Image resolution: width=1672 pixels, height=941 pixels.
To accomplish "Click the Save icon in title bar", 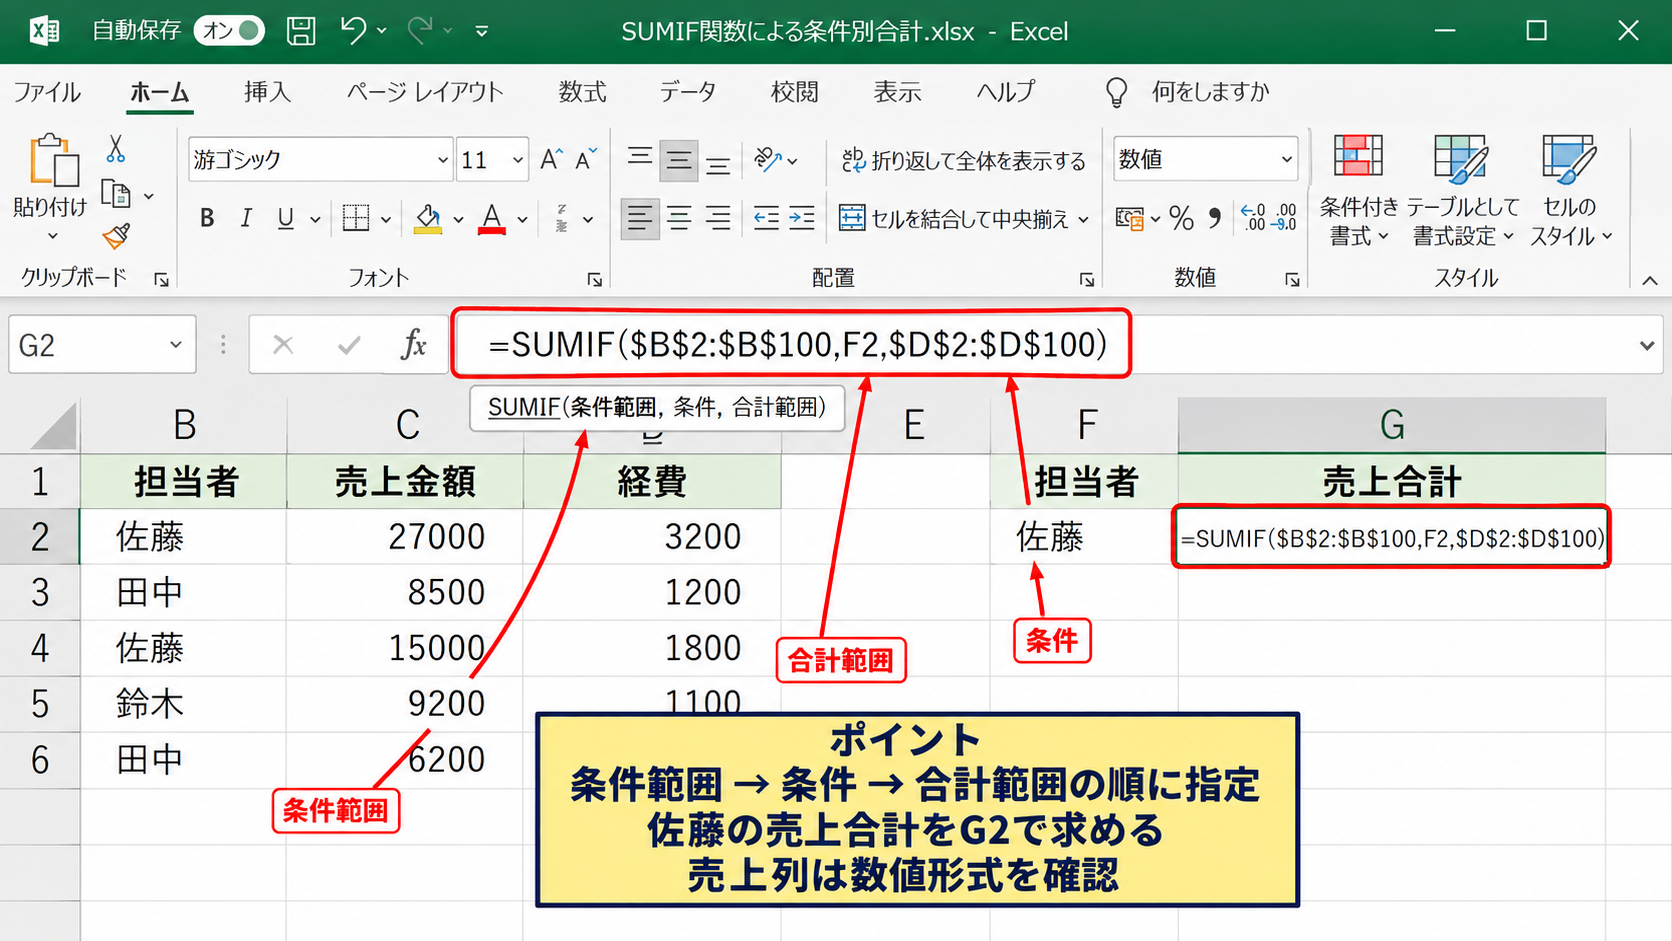I will tap(301, 31).
